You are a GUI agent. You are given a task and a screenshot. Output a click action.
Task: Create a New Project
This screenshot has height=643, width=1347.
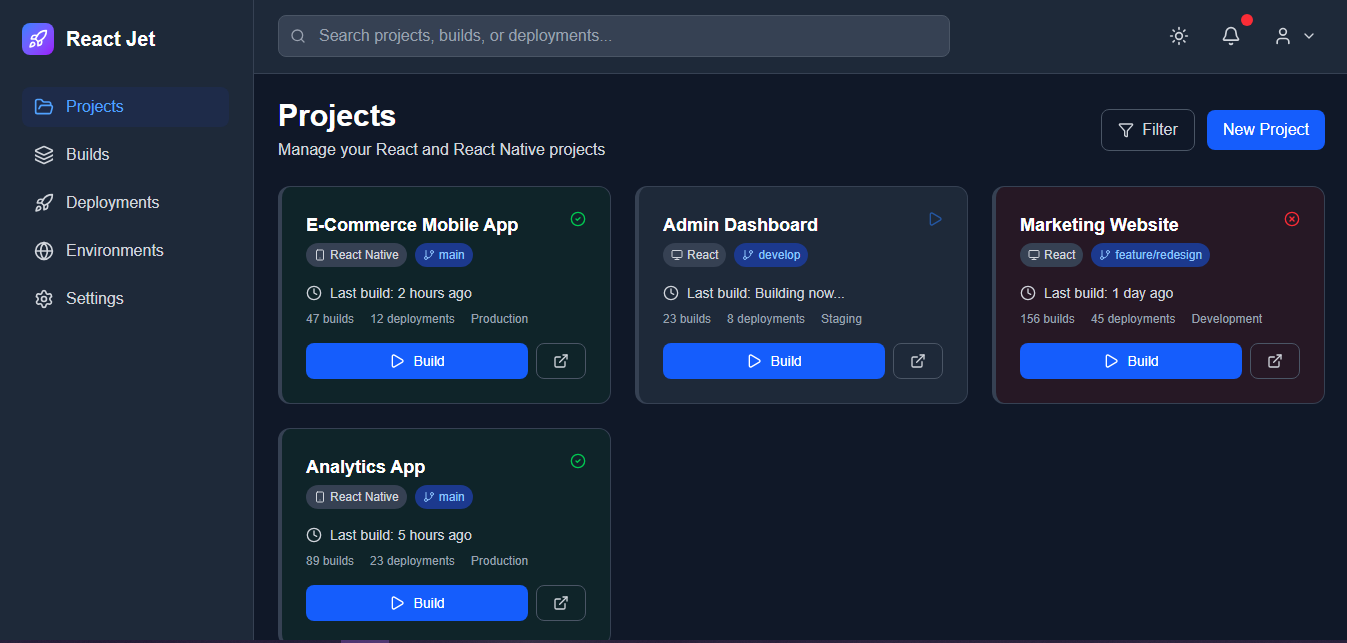(1266, 130)
